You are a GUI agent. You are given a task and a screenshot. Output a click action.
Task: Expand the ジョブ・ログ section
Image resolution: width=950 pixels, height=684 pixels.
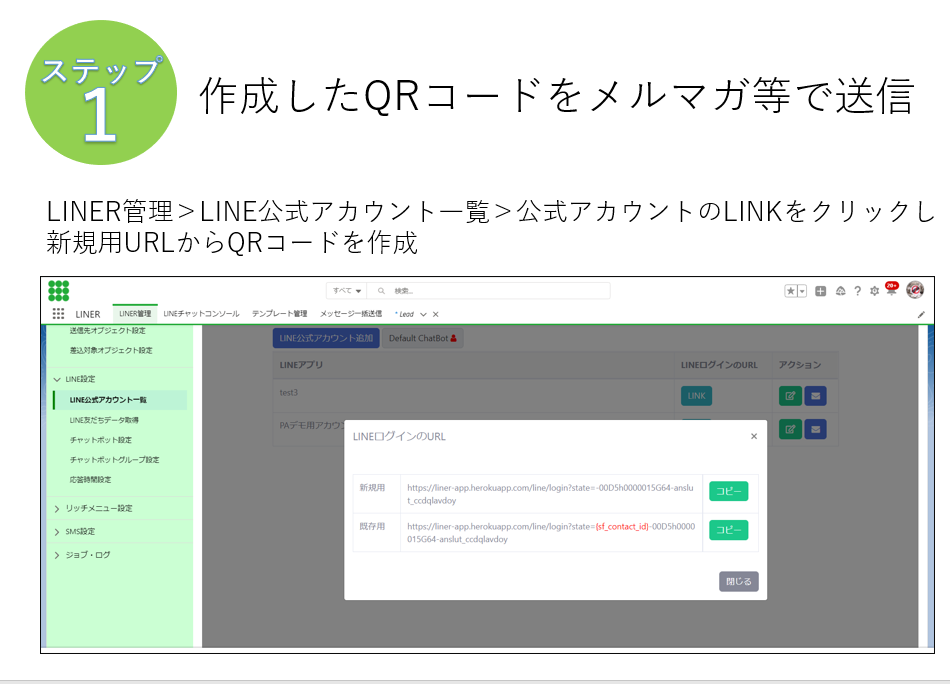57,555
